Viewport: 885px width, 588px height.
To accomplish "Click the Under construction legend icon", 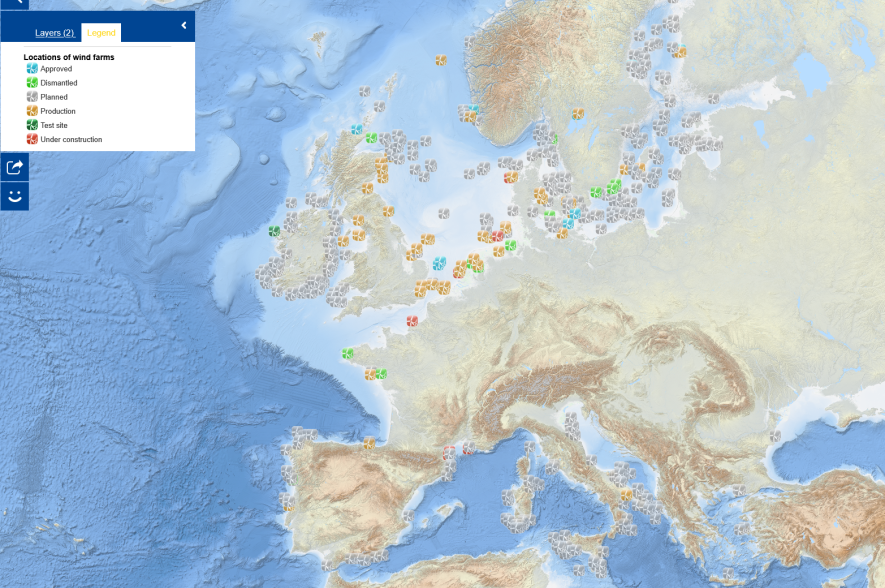I will click(32, 139).
